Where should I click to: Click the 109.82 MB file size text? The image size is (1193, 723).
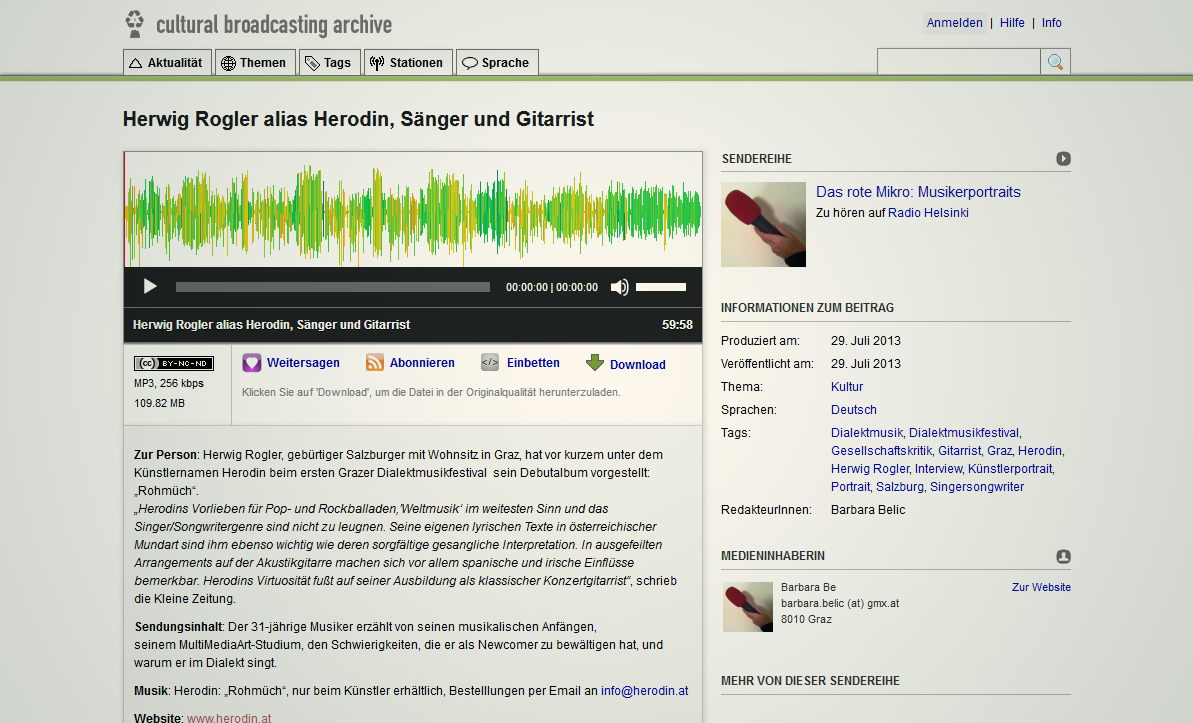click(x=159, y=403)
